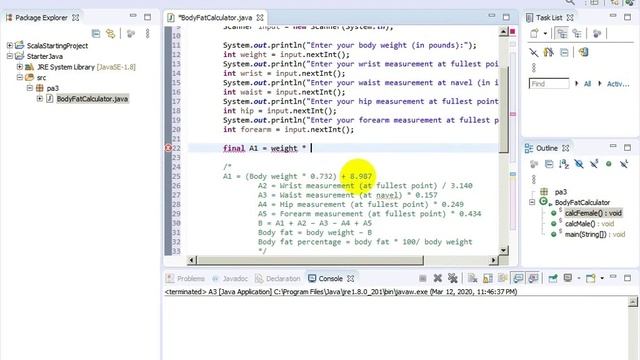Screen dimensions: 640x360
Task: Toggle Scheduled presentation in Task List
Action: (x=577, y=33)
